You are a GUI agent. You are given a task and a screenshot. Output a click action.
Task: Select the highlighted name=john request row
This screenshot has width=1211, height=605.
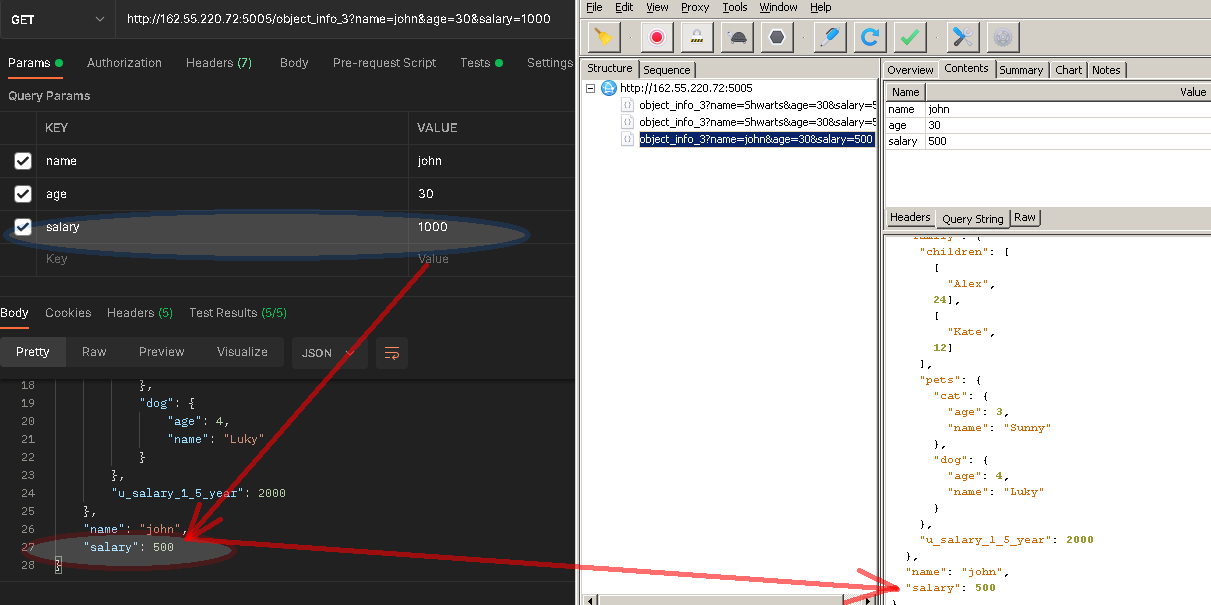pos(757,140)
